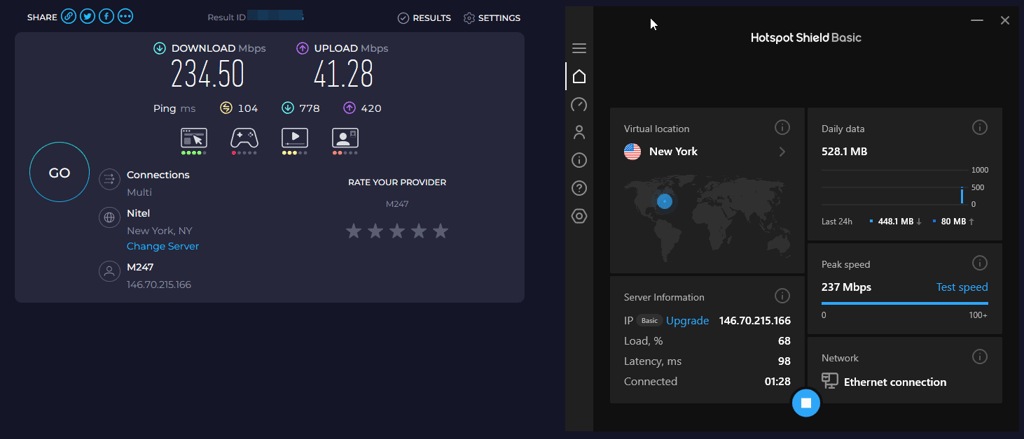Expand virtual location list next to New York

point(782,152)
